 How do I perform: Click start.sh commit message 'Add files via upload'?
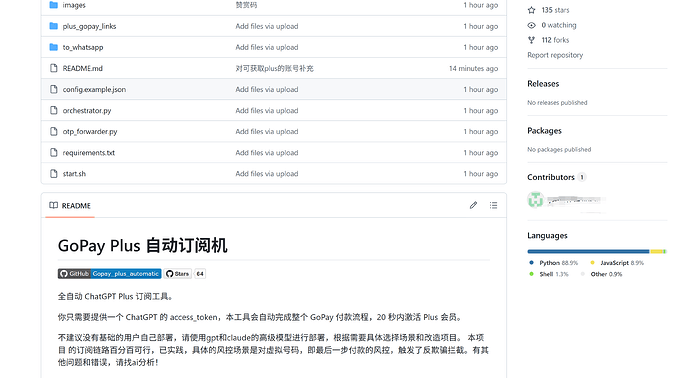pyautogui.click(x=267, y=174)
